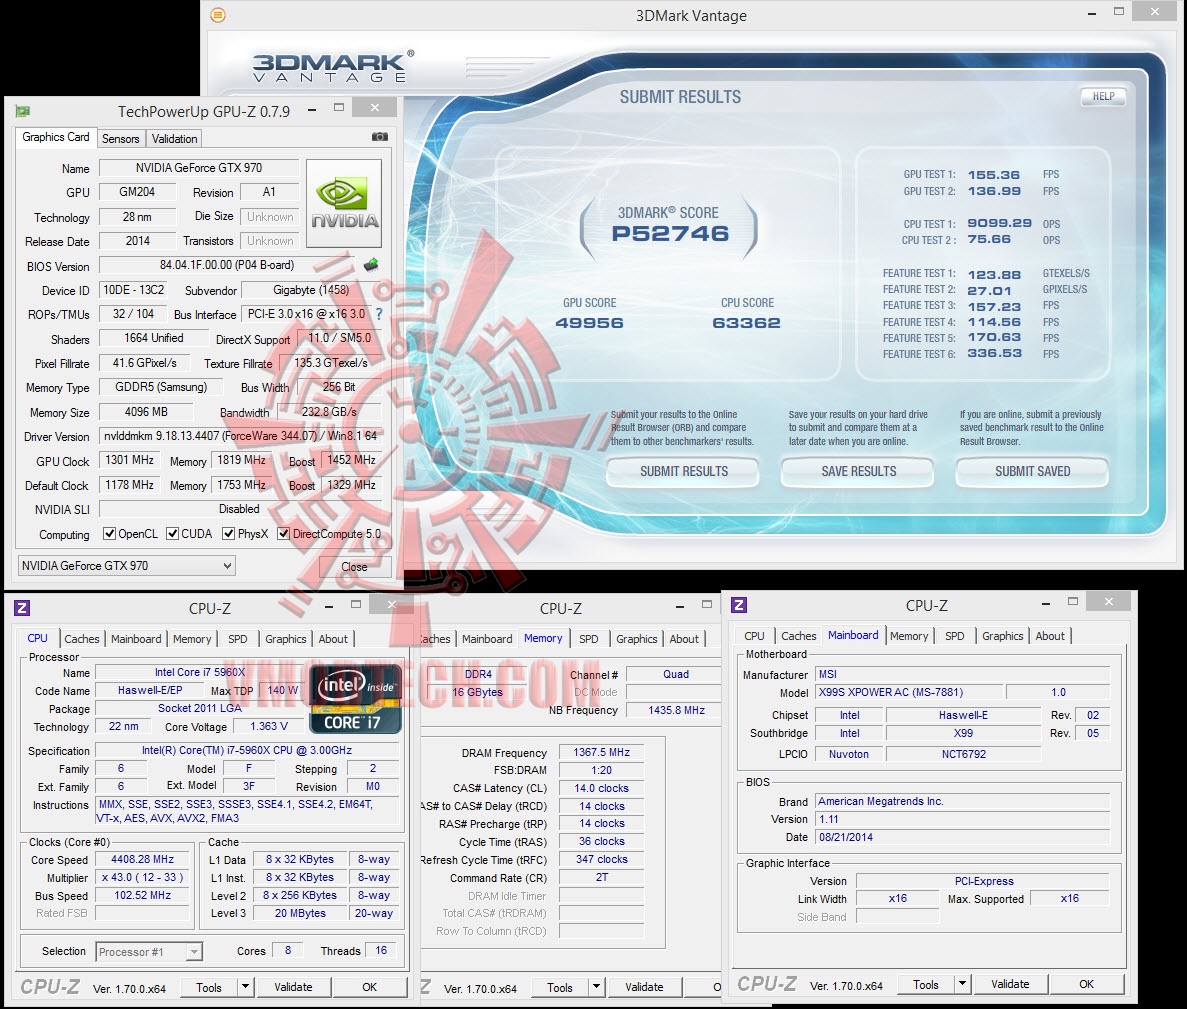Click the 3DMark score P52746
The width and height of the screenshot is (1187, 1009).
click(670, 233)
